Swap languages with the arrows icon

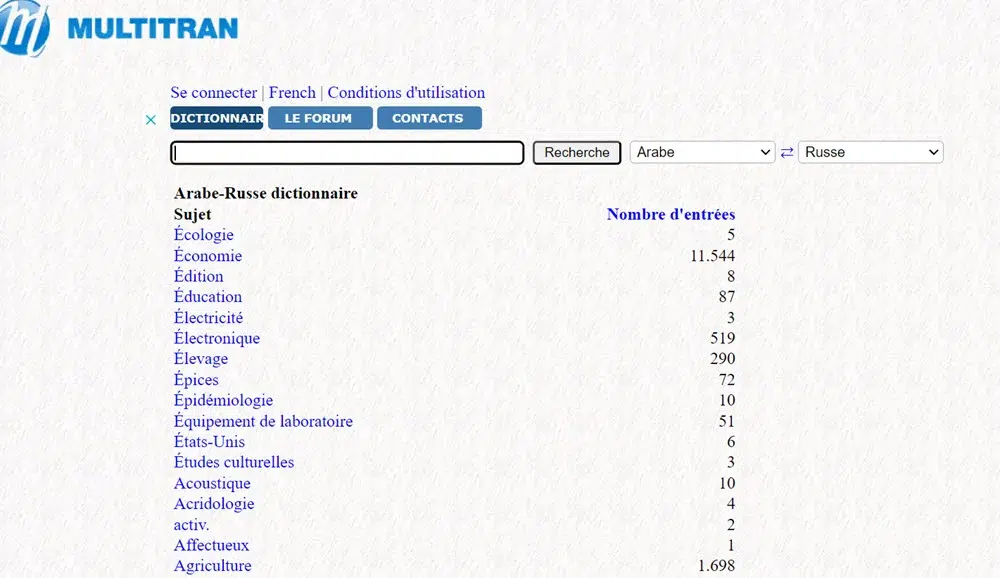[787, 152]
